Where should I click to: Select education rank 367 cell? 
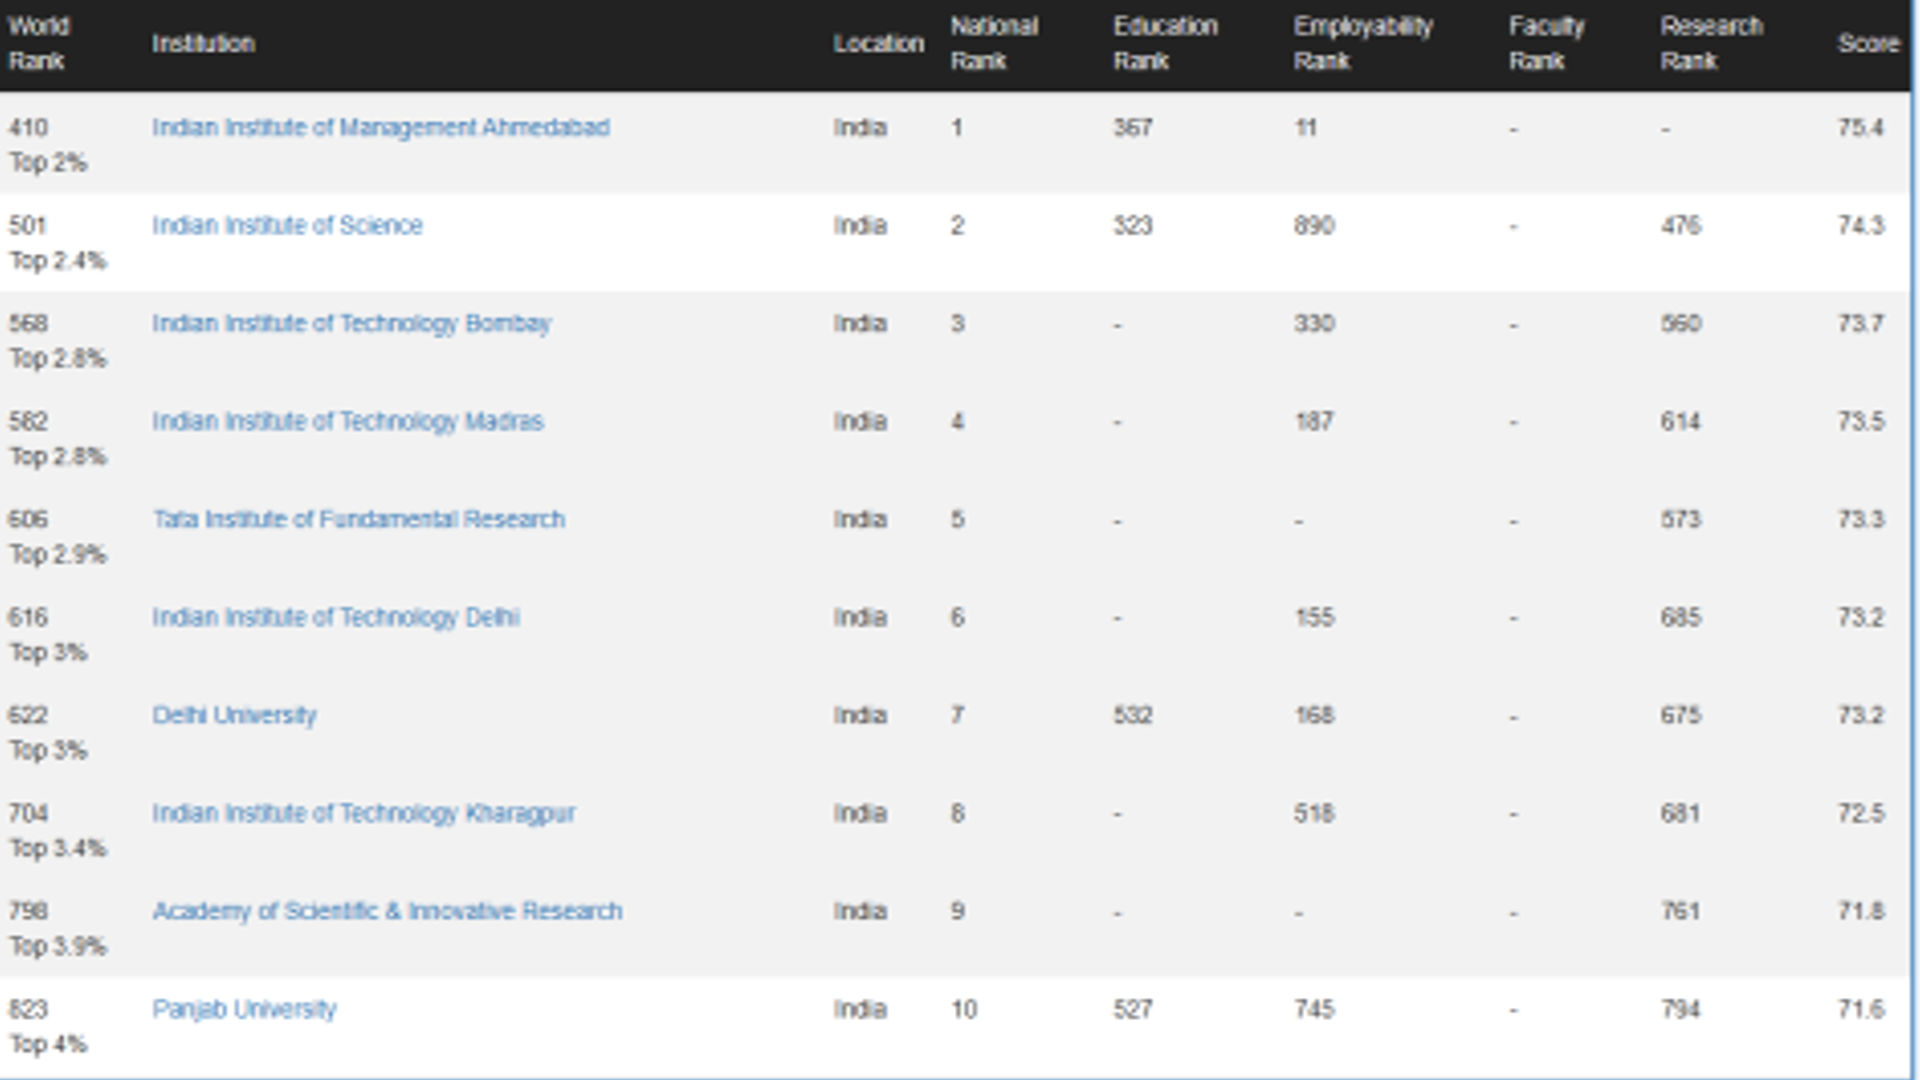coord(1133,128)
